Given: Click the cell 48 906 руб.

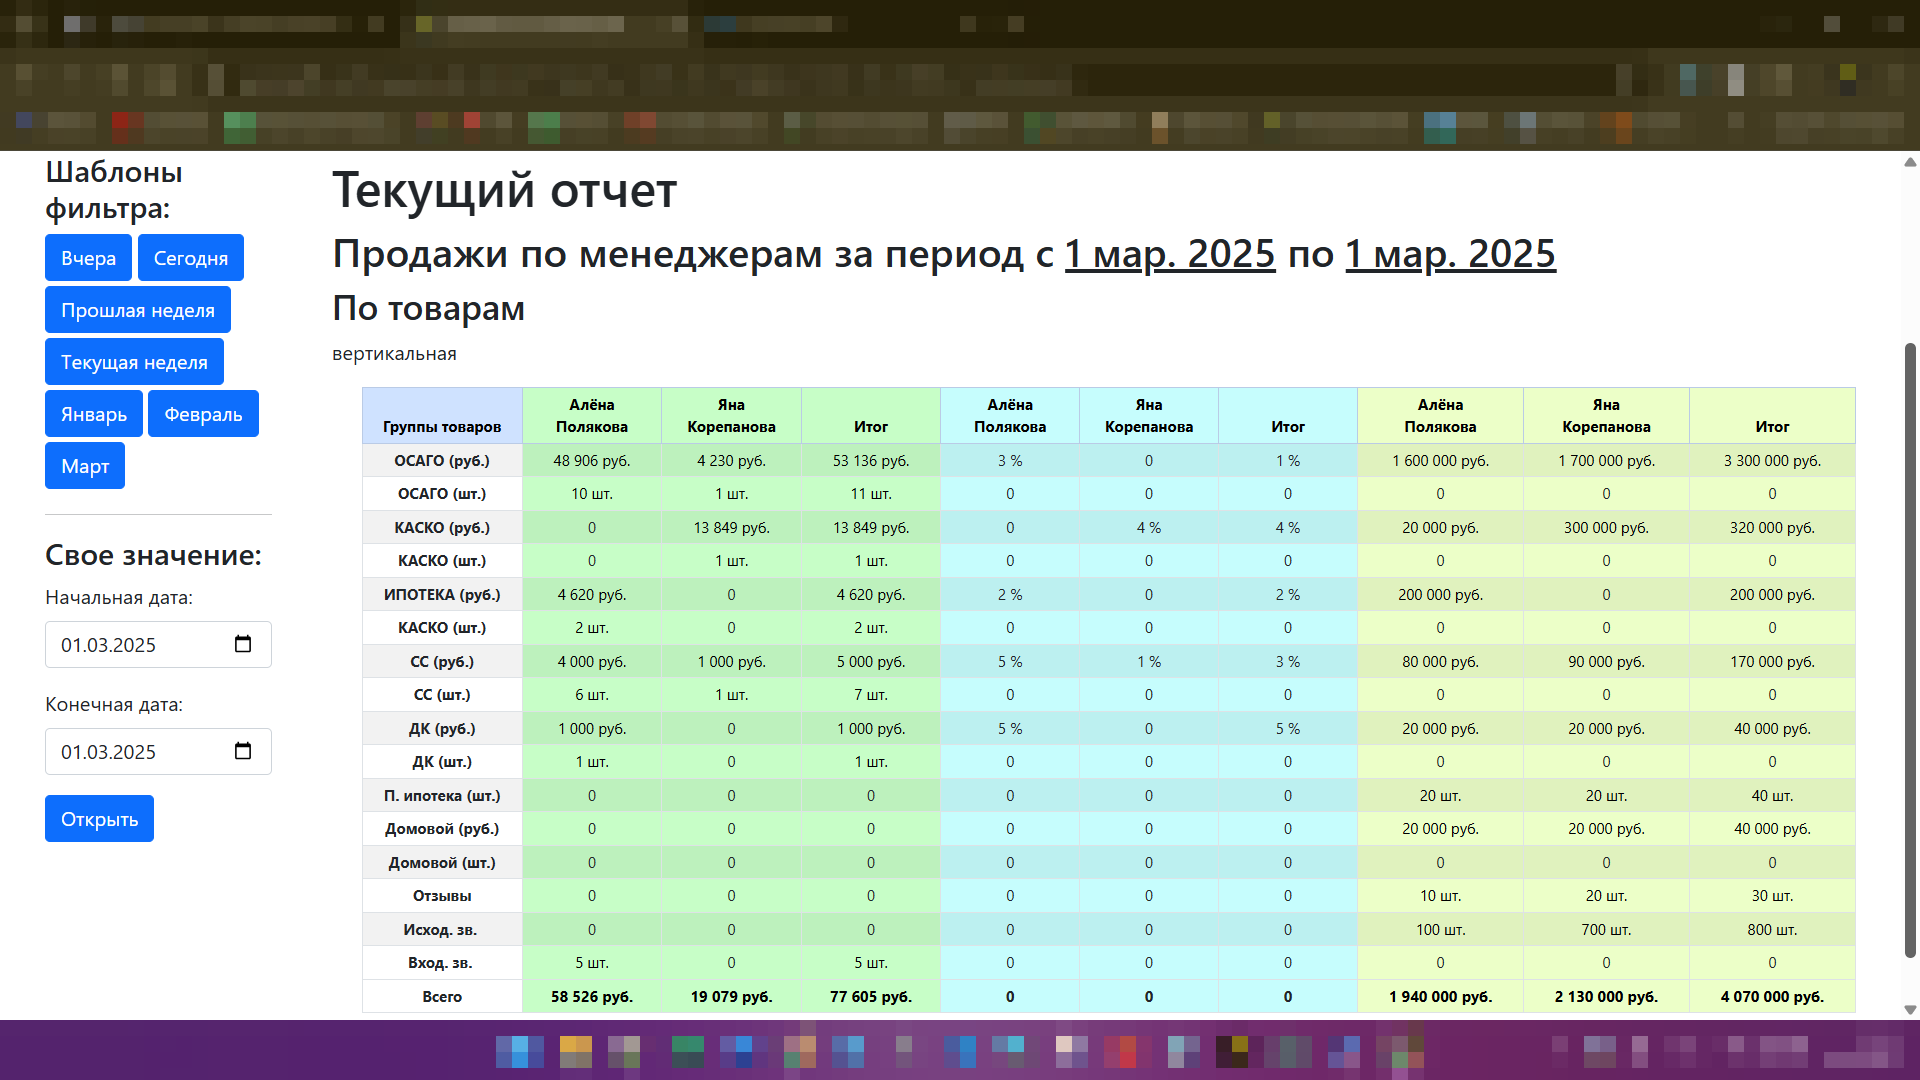Looking at the screenshot, I should (x=592, y=461).
